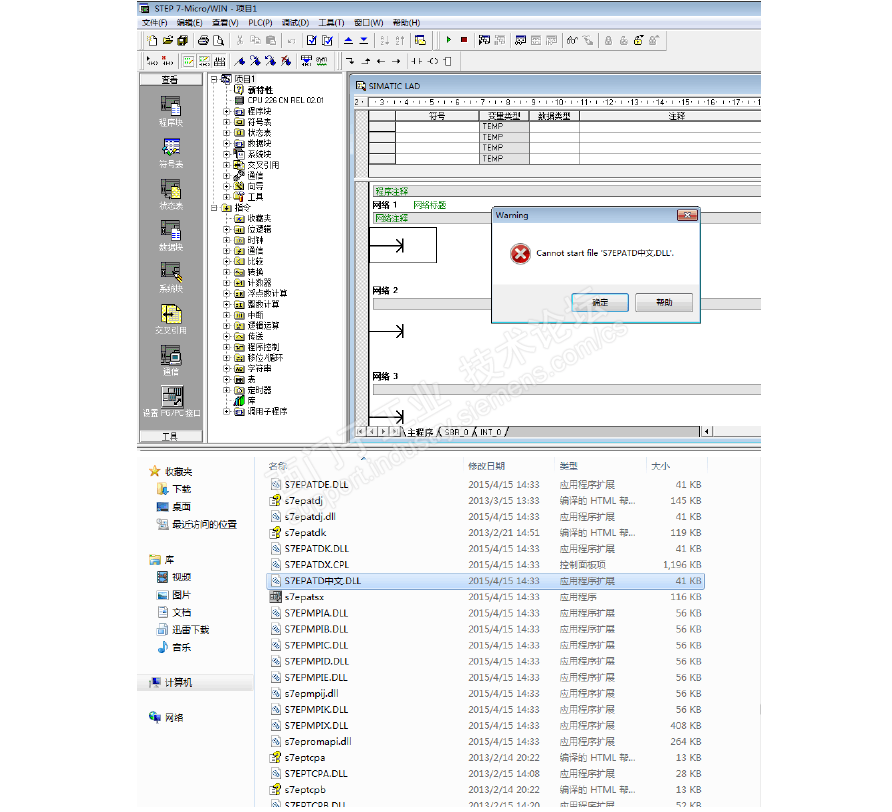
Task: Click the Open Project folder icon
Action: pos(167,40)
